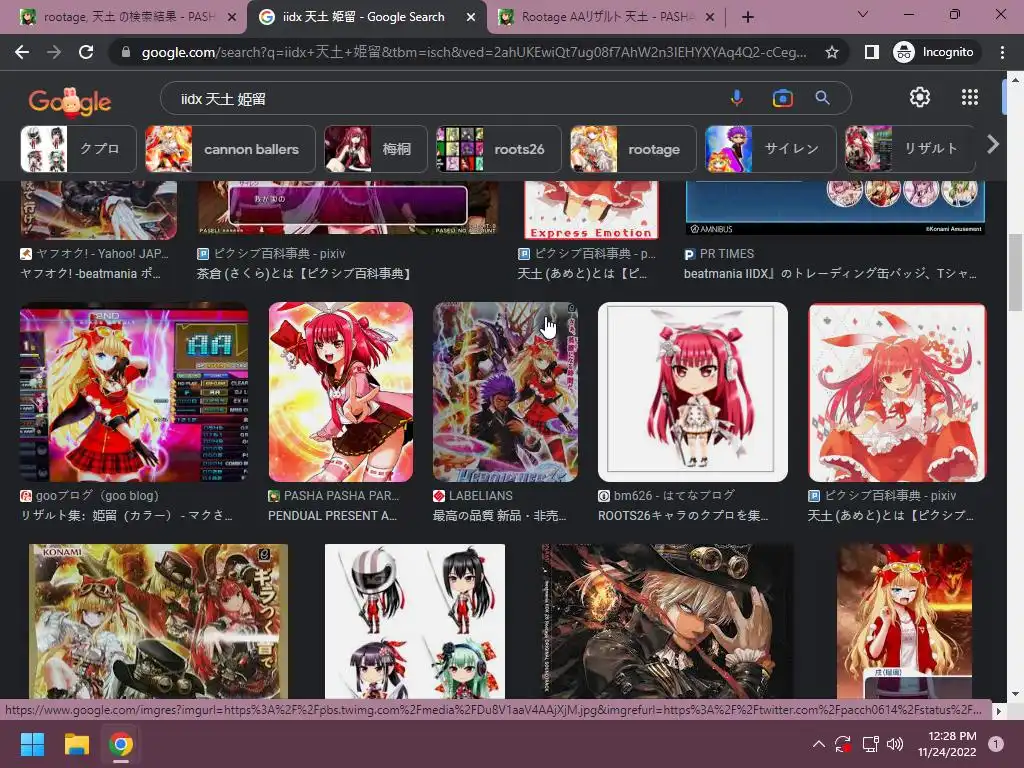This screenshot has width=1024, height=768.
Task: Open the side panel icon
Action: (x=871, y=52)
